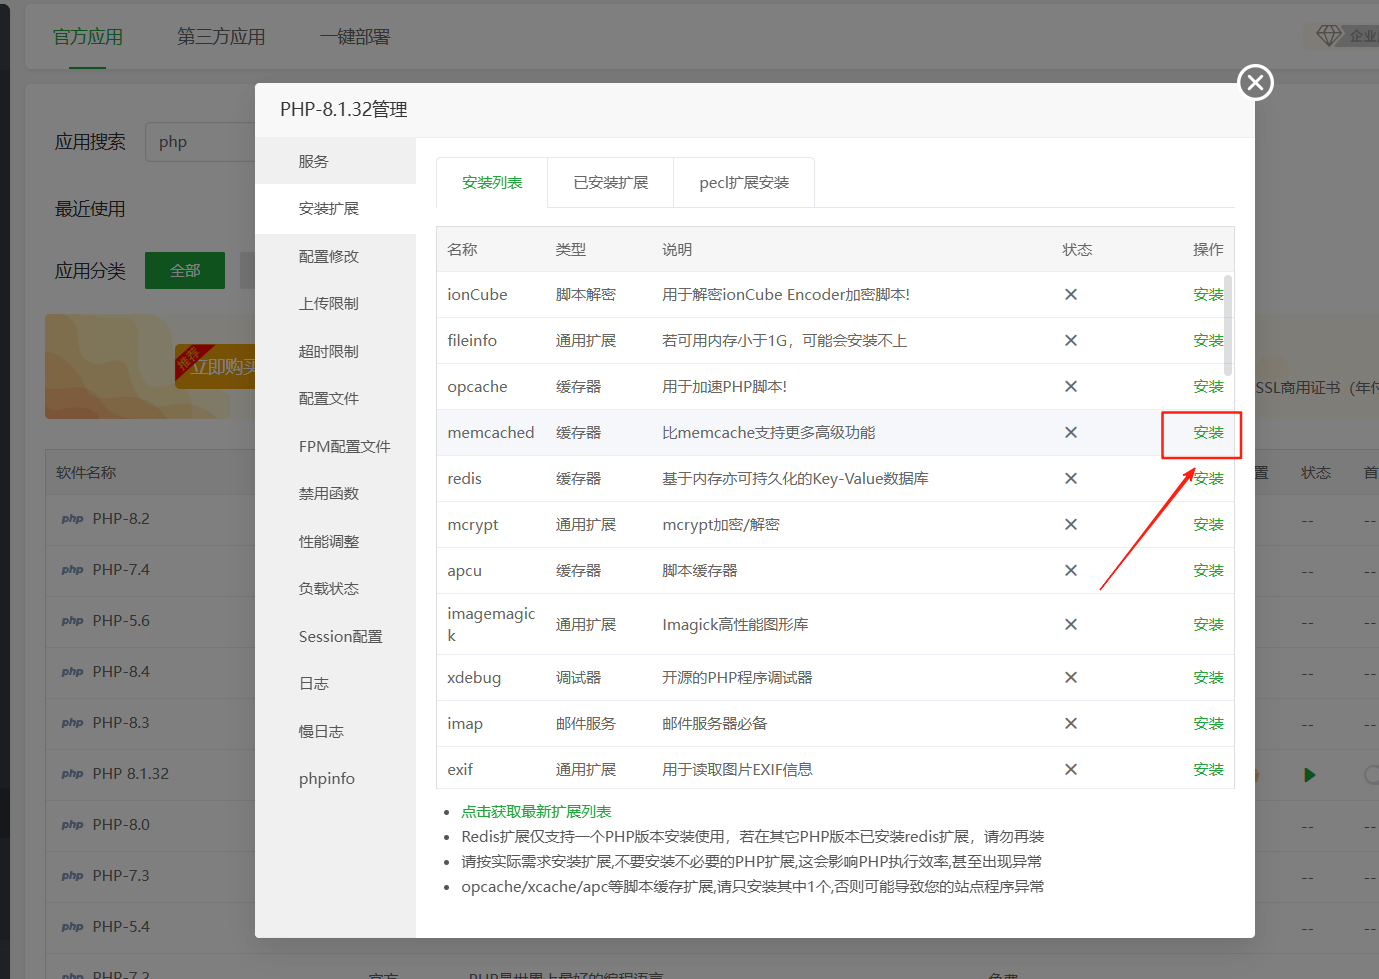Viewport: 1379px width, 979px height.
Task: Click the php icon beside PHP-8.0
Action: pyautogui.click(x=72, y=825)
